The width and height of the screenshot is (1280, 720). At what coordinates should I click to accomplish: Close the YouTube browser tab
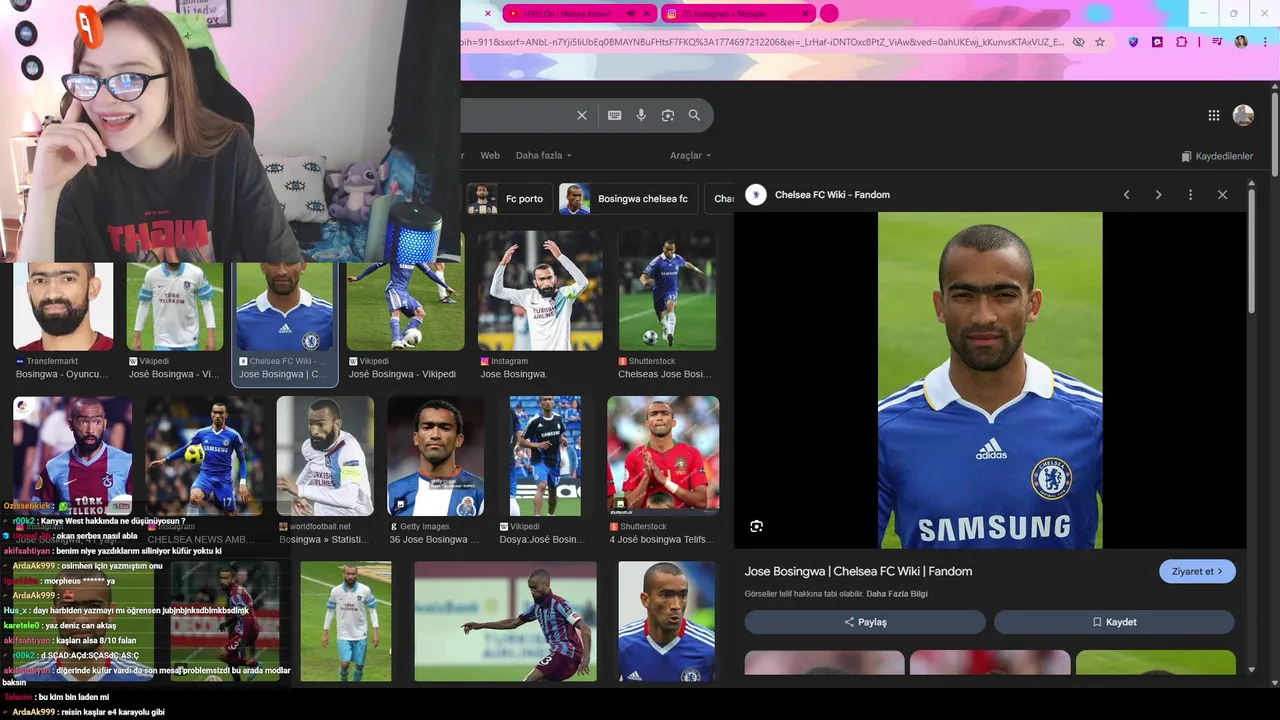647,14
